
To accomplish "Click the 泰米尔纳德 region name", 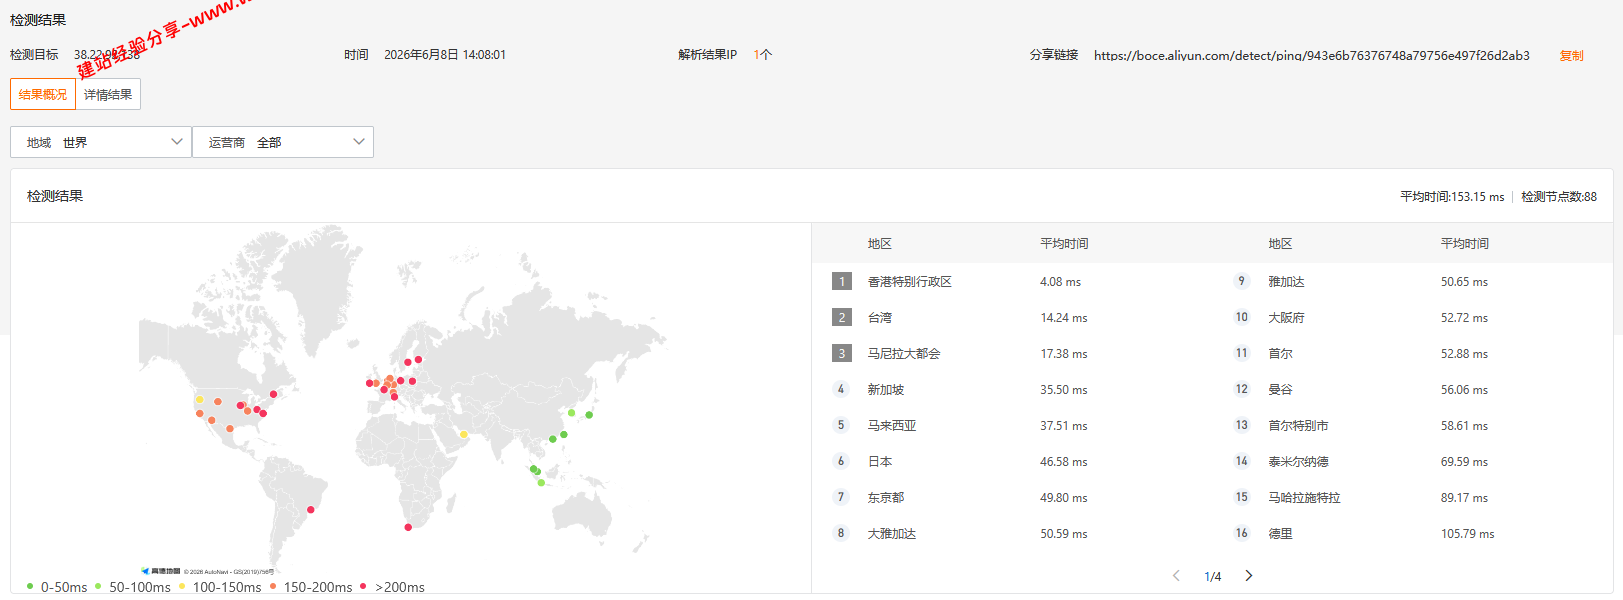I will 1298,462.
